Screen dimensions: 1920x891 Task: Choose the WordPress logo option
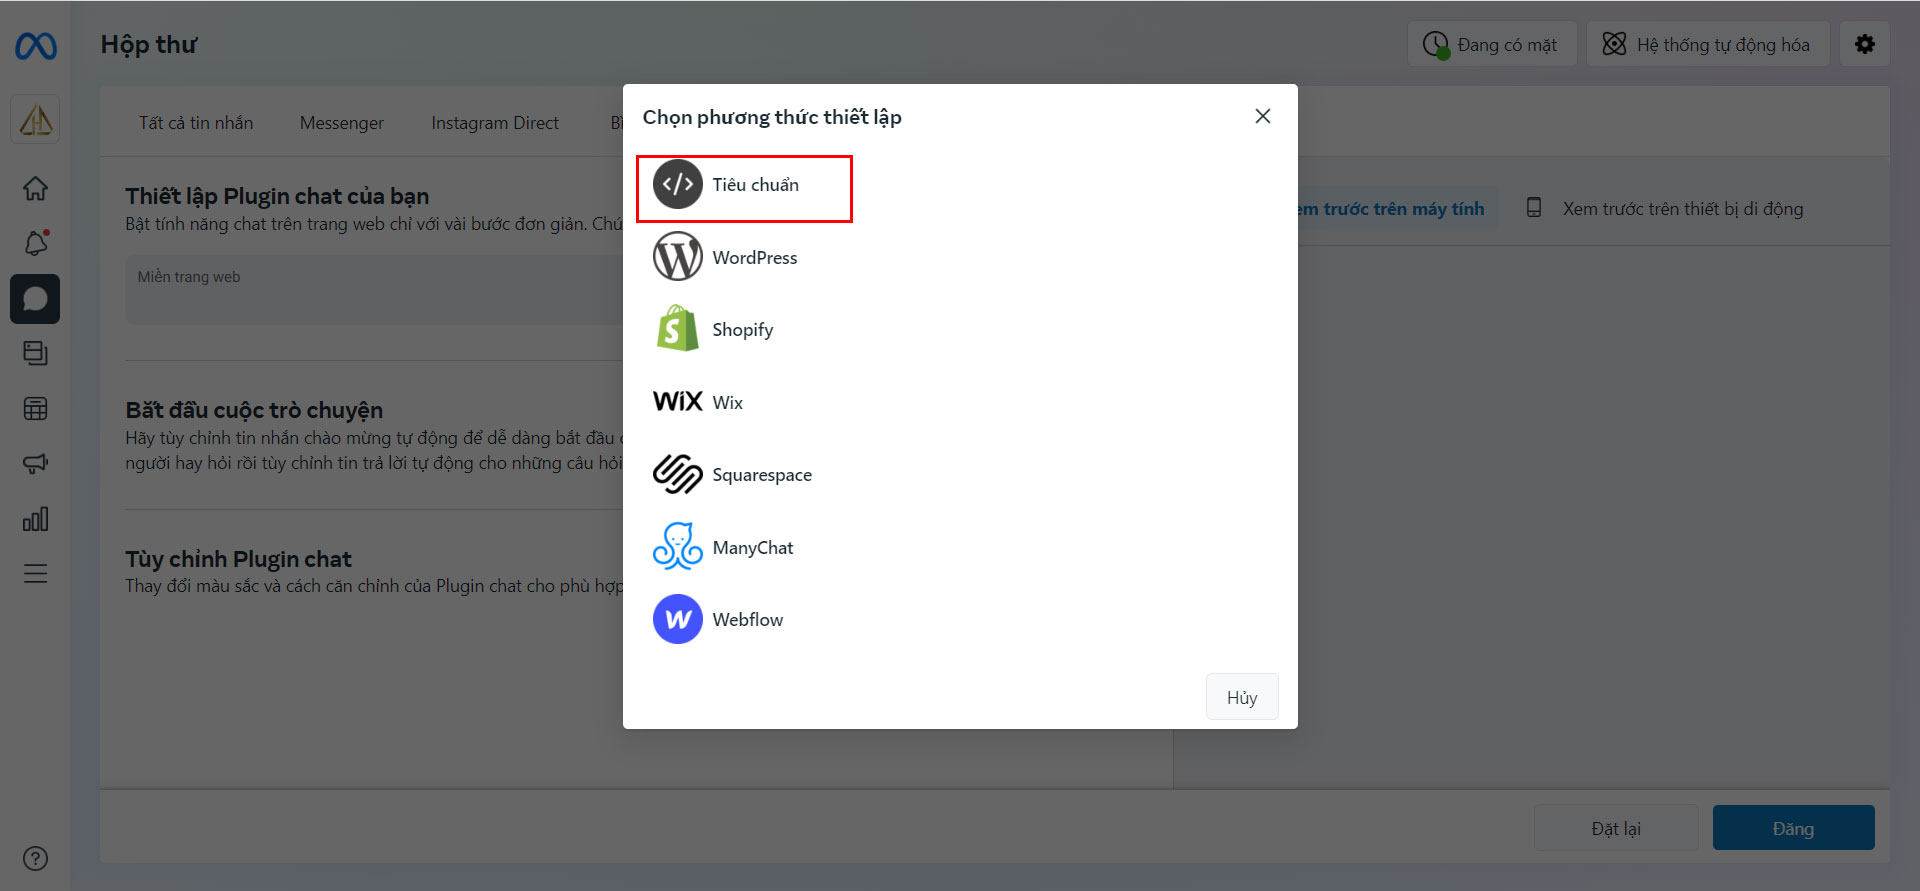tap(677, 257)
